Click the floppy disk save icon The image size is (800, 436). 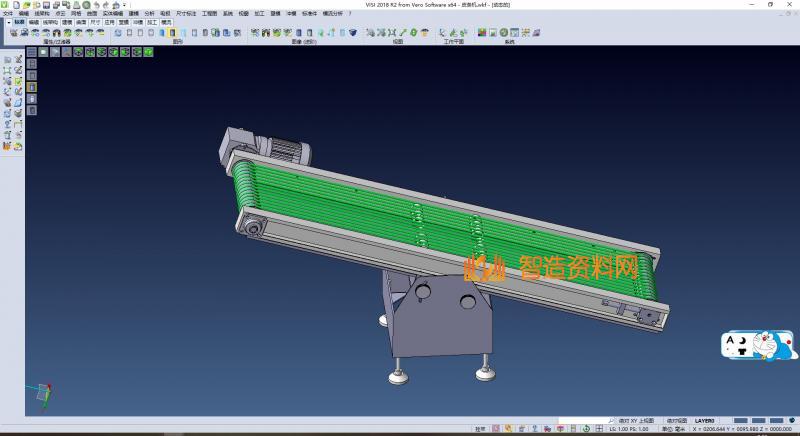(x=46, y=5)
